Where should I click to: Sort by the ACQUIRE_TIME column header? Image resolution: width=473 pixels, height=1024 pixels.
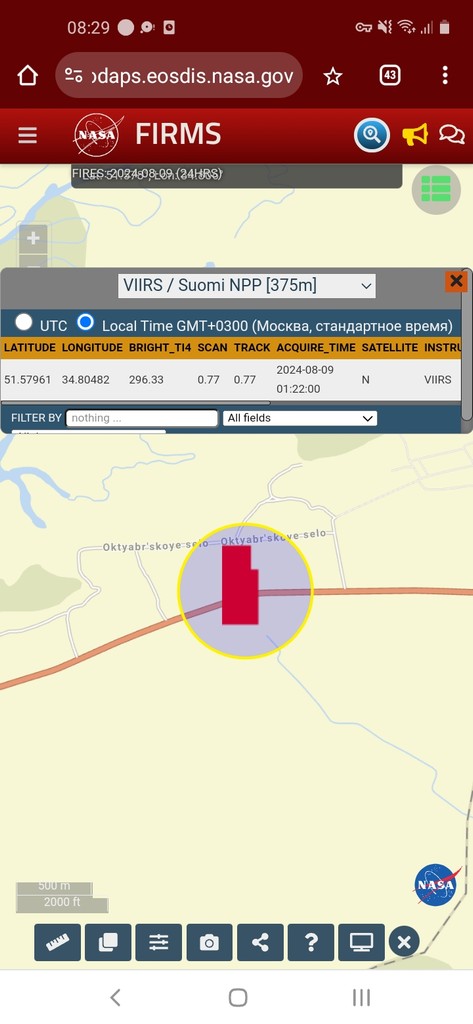[316, 347]
